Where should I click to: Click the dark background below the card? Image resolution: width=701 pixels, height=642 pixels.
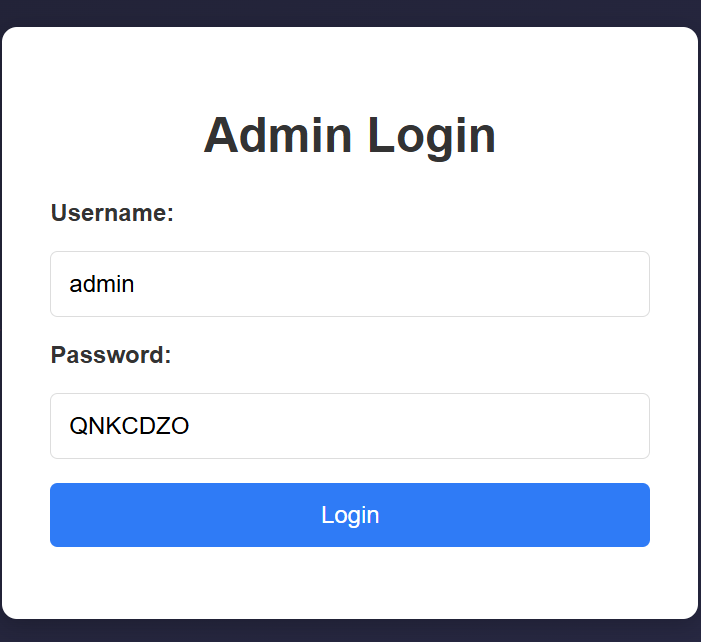pos(350,631)
